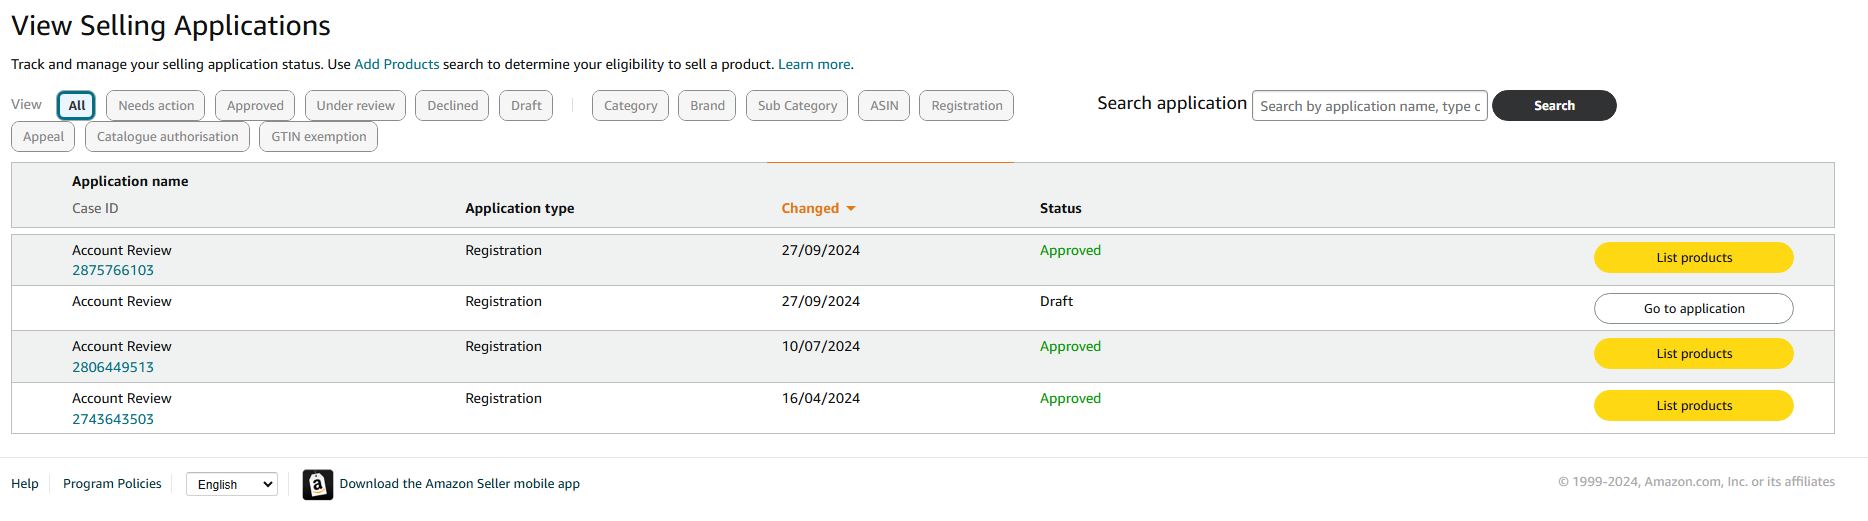Click the Application type column header
Viewport: 1868px width, 521px height.
coord(519,209)
